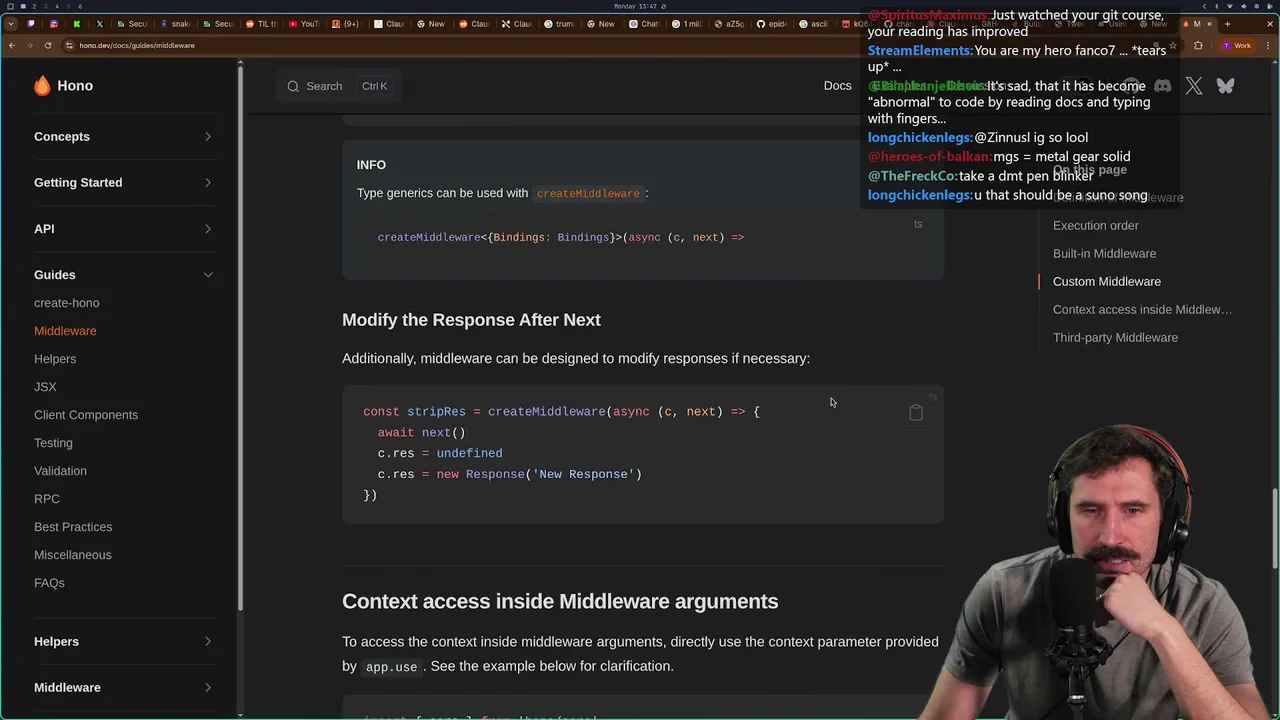
Task: Open the Validation guide link
Action: (x=60, y=471)
